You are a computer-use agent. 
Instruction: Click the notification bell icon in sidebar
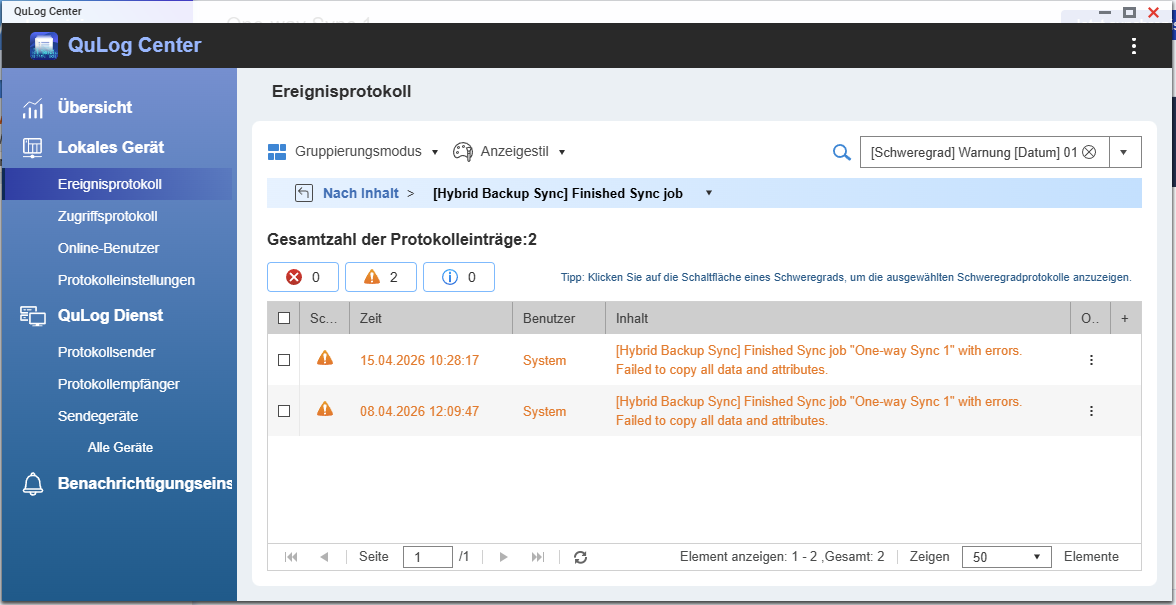click(x=32, y=484)
